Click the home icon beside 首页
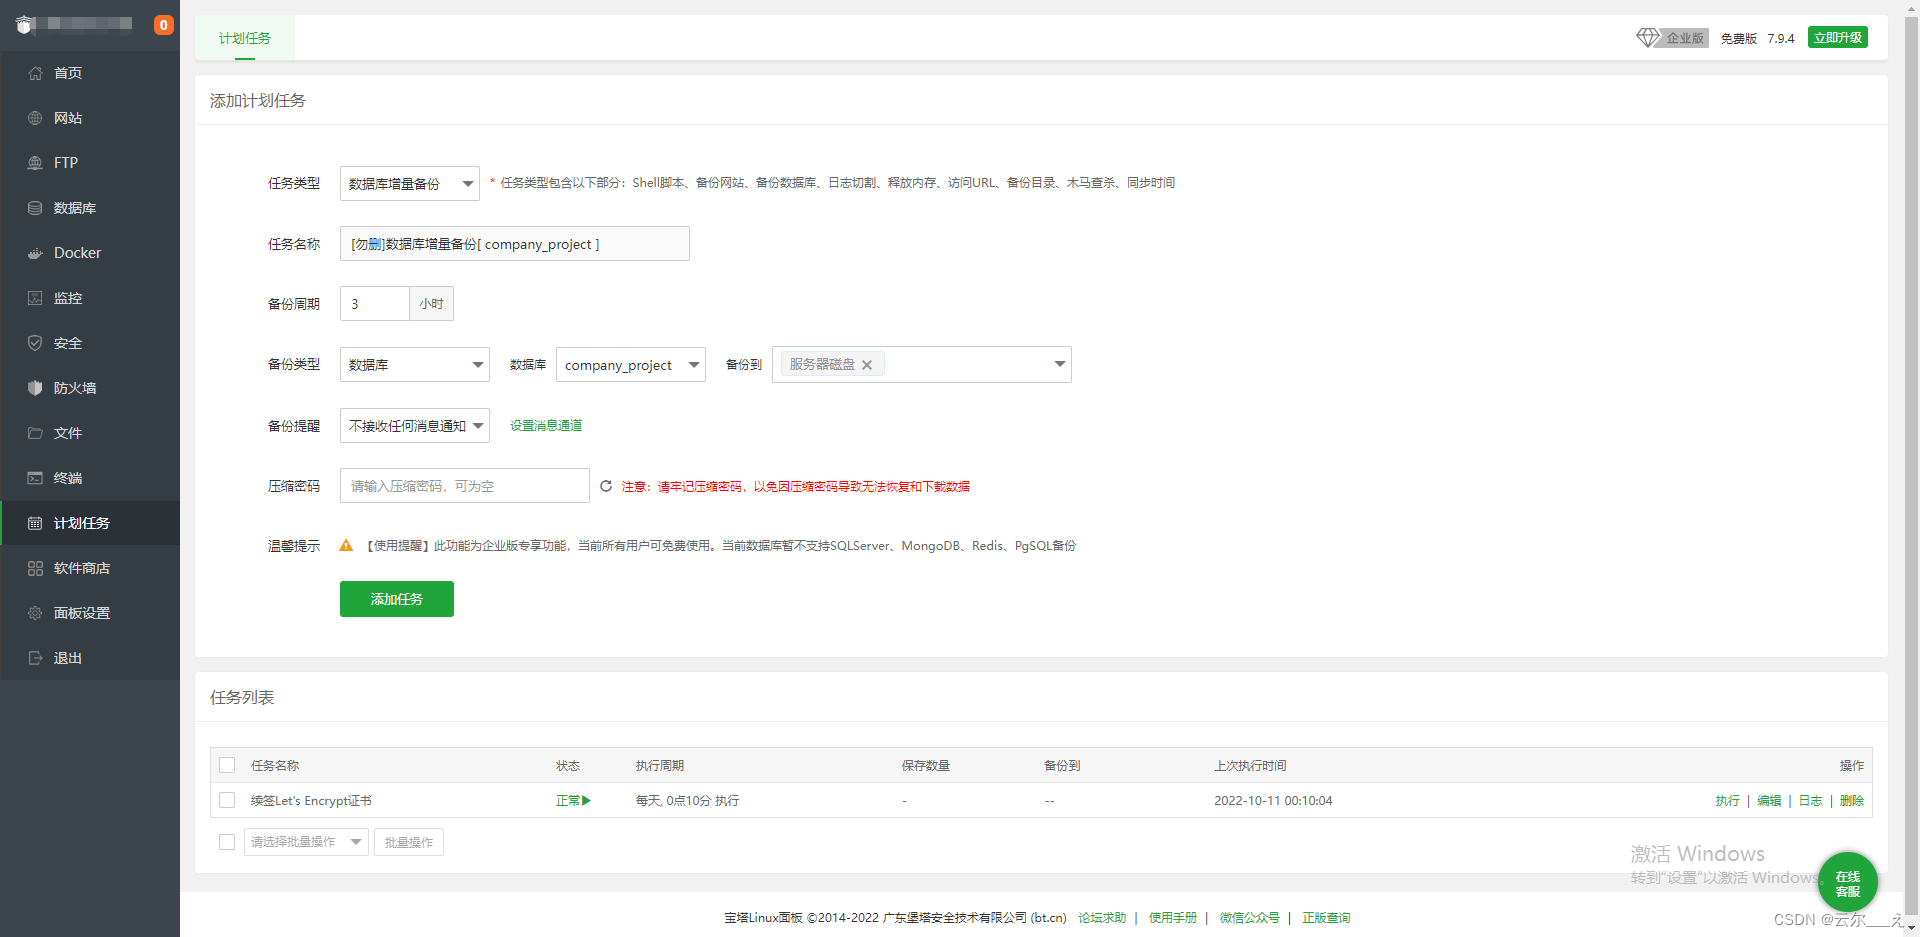Image resolution: width=1920 pixels, height=937 pixels. click(x=35, y=73)
